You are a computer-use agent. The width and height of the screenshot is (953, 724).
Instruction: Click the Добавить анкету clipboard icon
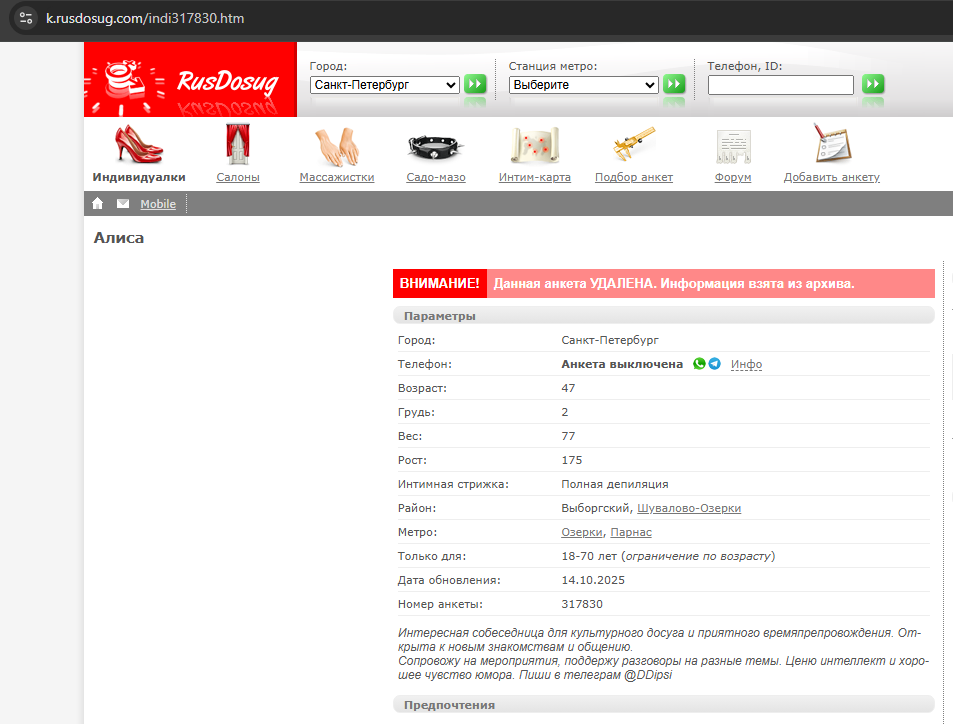point(831,146)
